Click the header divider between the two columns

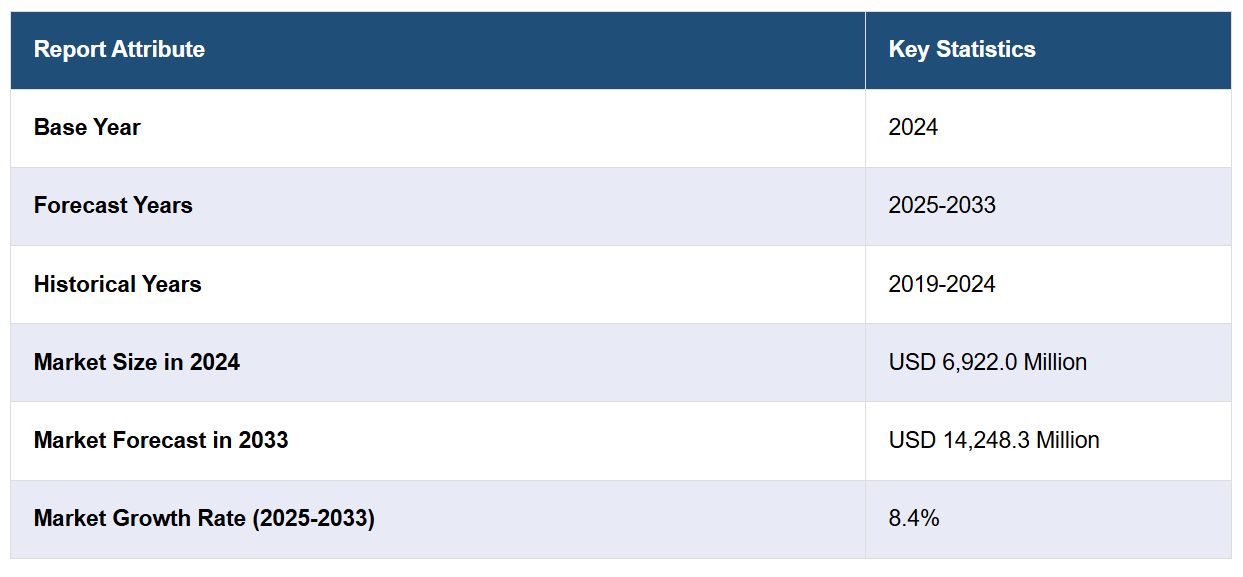865,49
